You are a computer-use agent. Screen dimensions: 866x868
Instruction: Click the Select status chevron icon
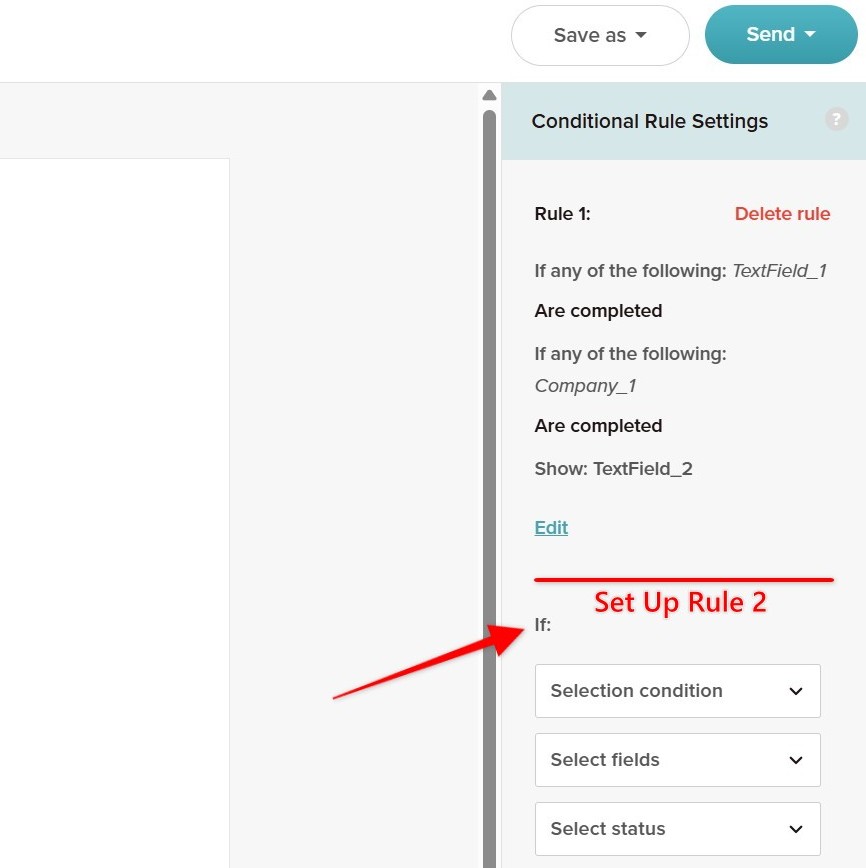[x=796, y=829]
